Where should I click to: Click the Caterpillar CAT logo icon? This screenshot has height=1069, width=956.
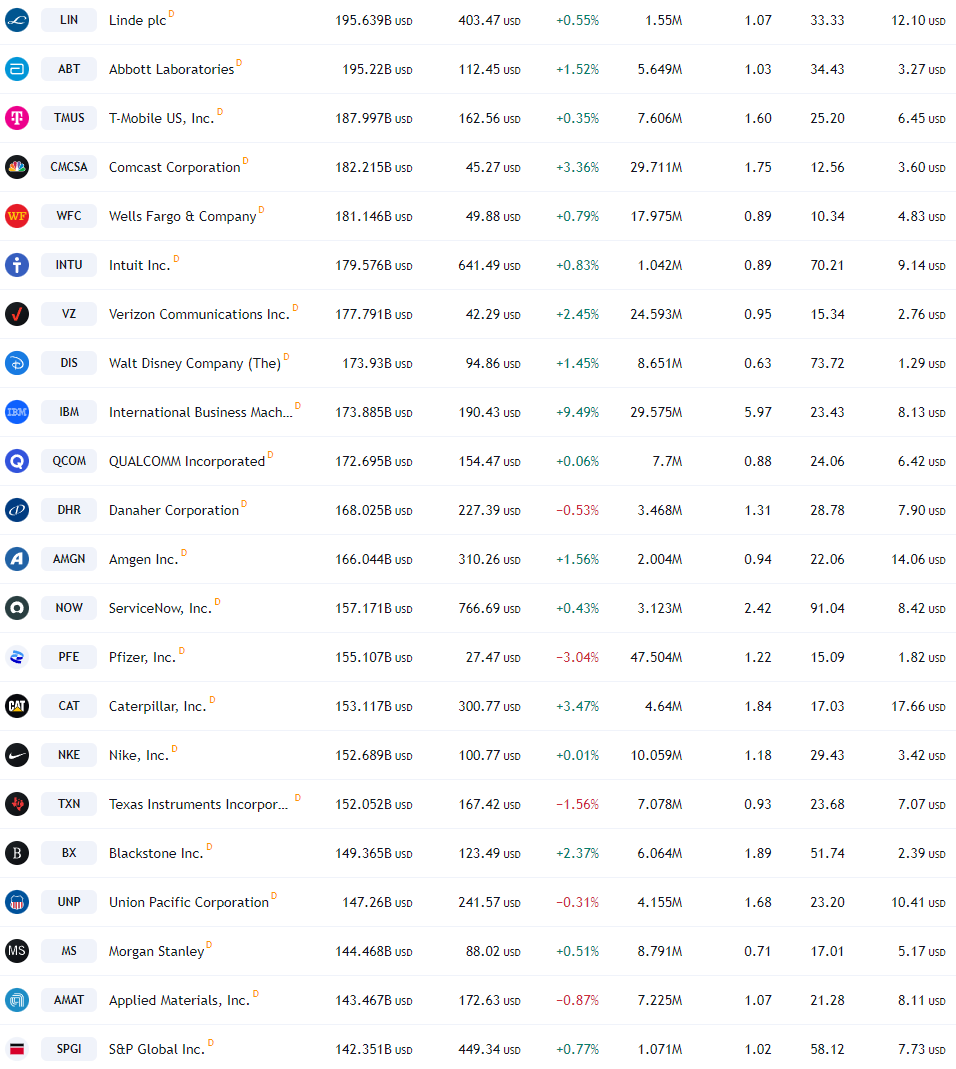17,706
